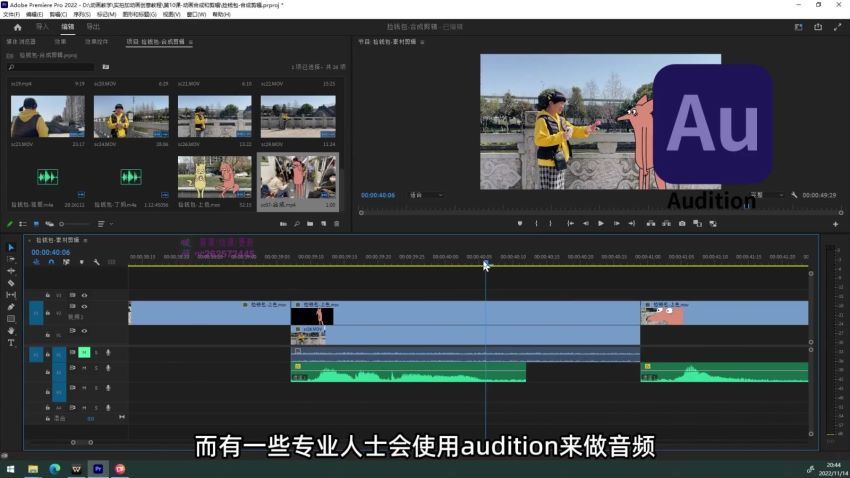Solo the A1 audio track
The height and width of the screenshot is (478, 850).
tap(96, 353)
